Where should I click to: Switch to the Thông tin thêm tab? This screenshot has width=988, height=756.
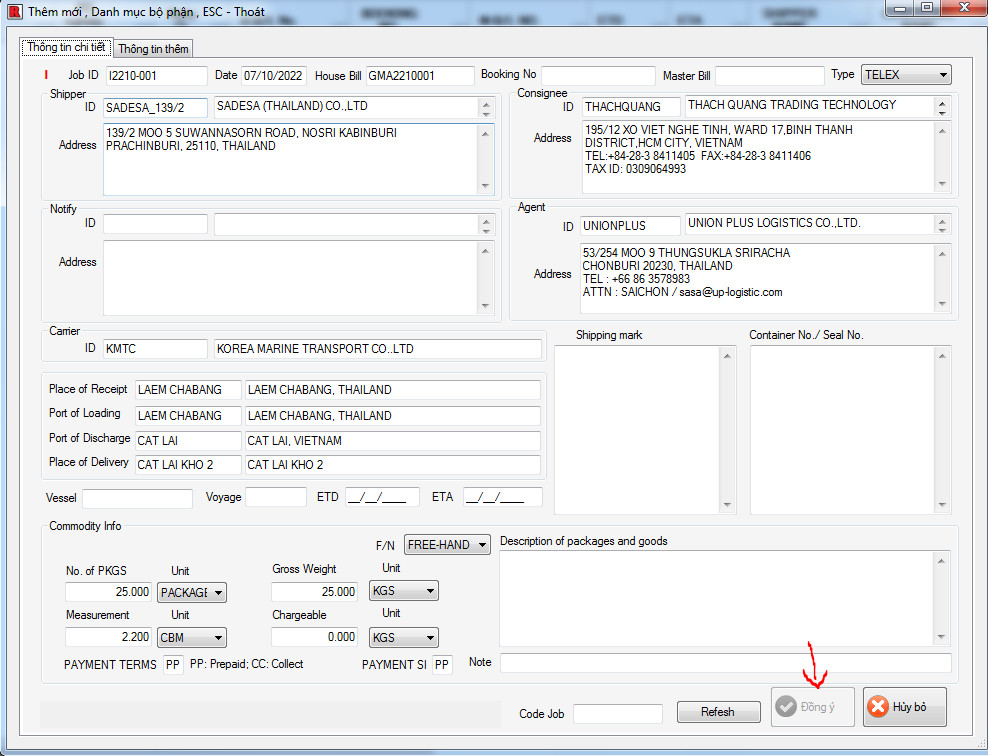coord(153,49)
